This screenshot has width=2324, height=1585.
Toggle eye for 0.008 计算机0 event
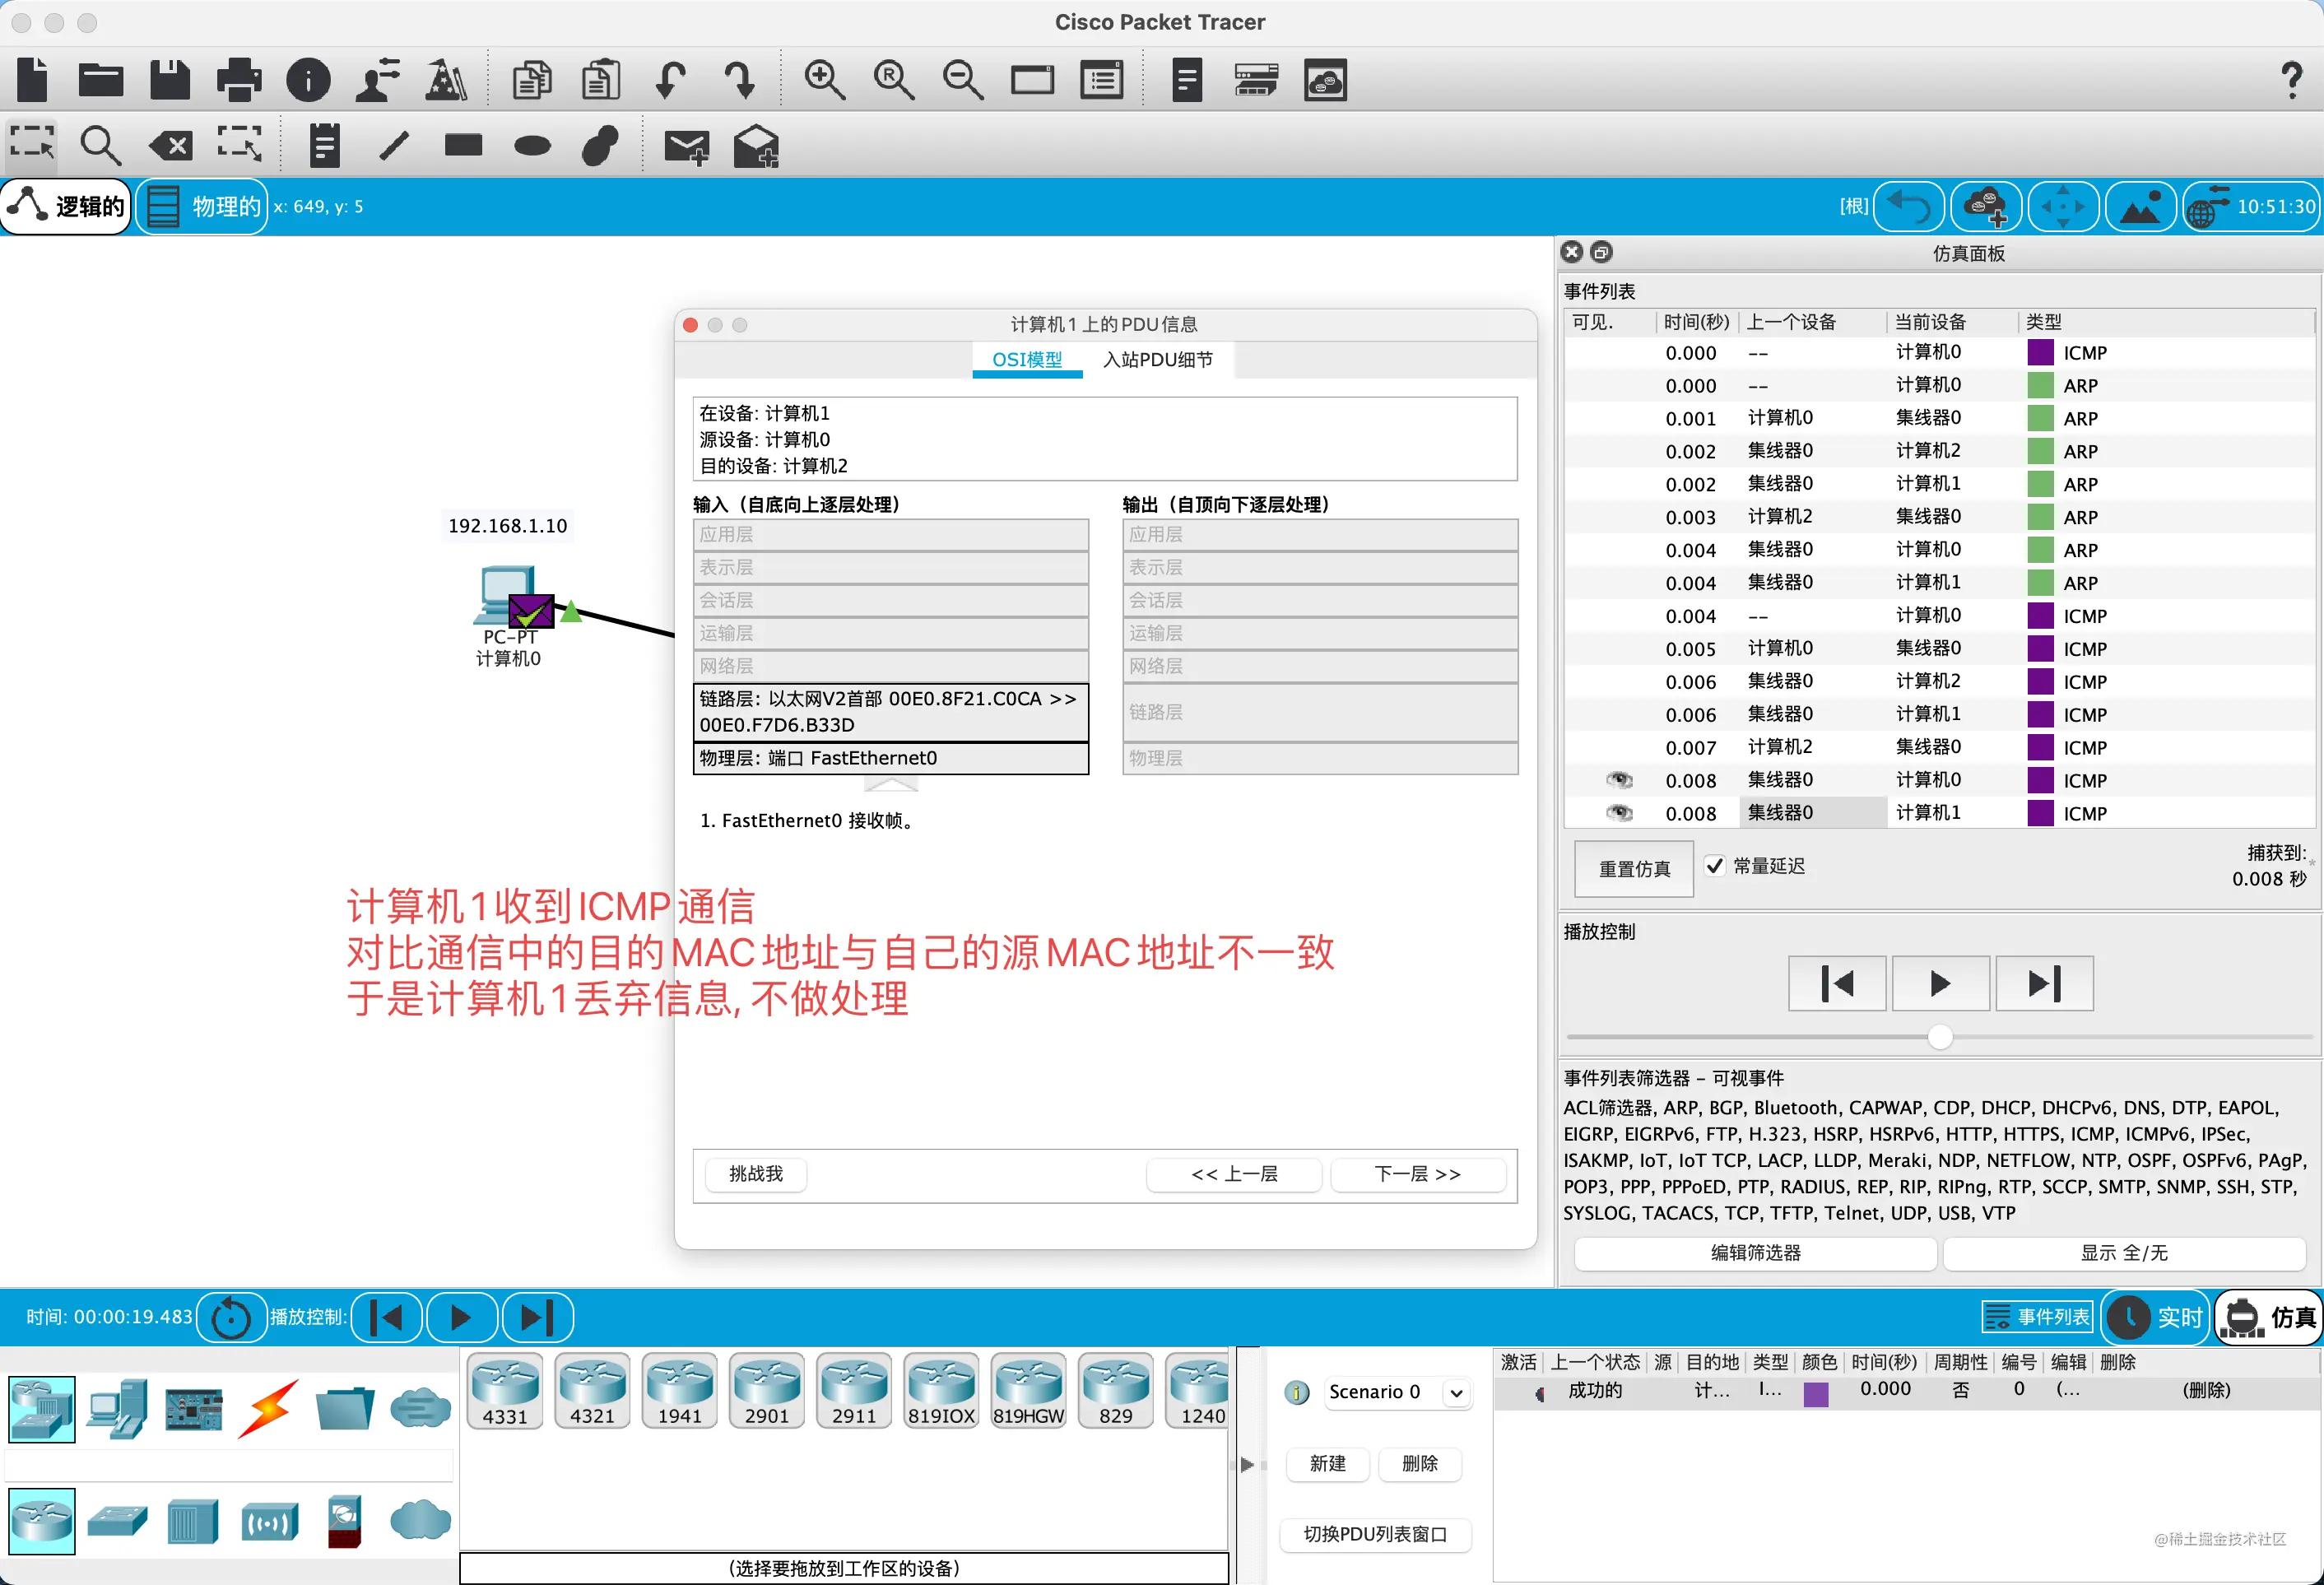[1619, 780]
